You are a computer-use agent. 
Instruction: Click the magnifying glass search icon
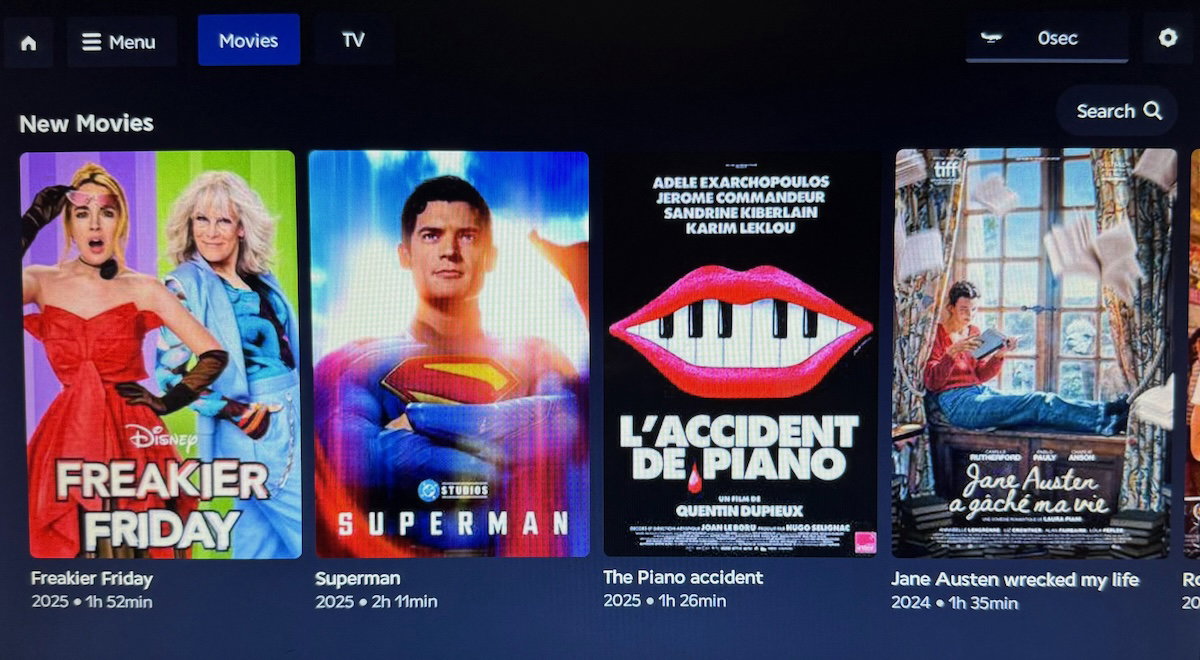point(1152,111)
